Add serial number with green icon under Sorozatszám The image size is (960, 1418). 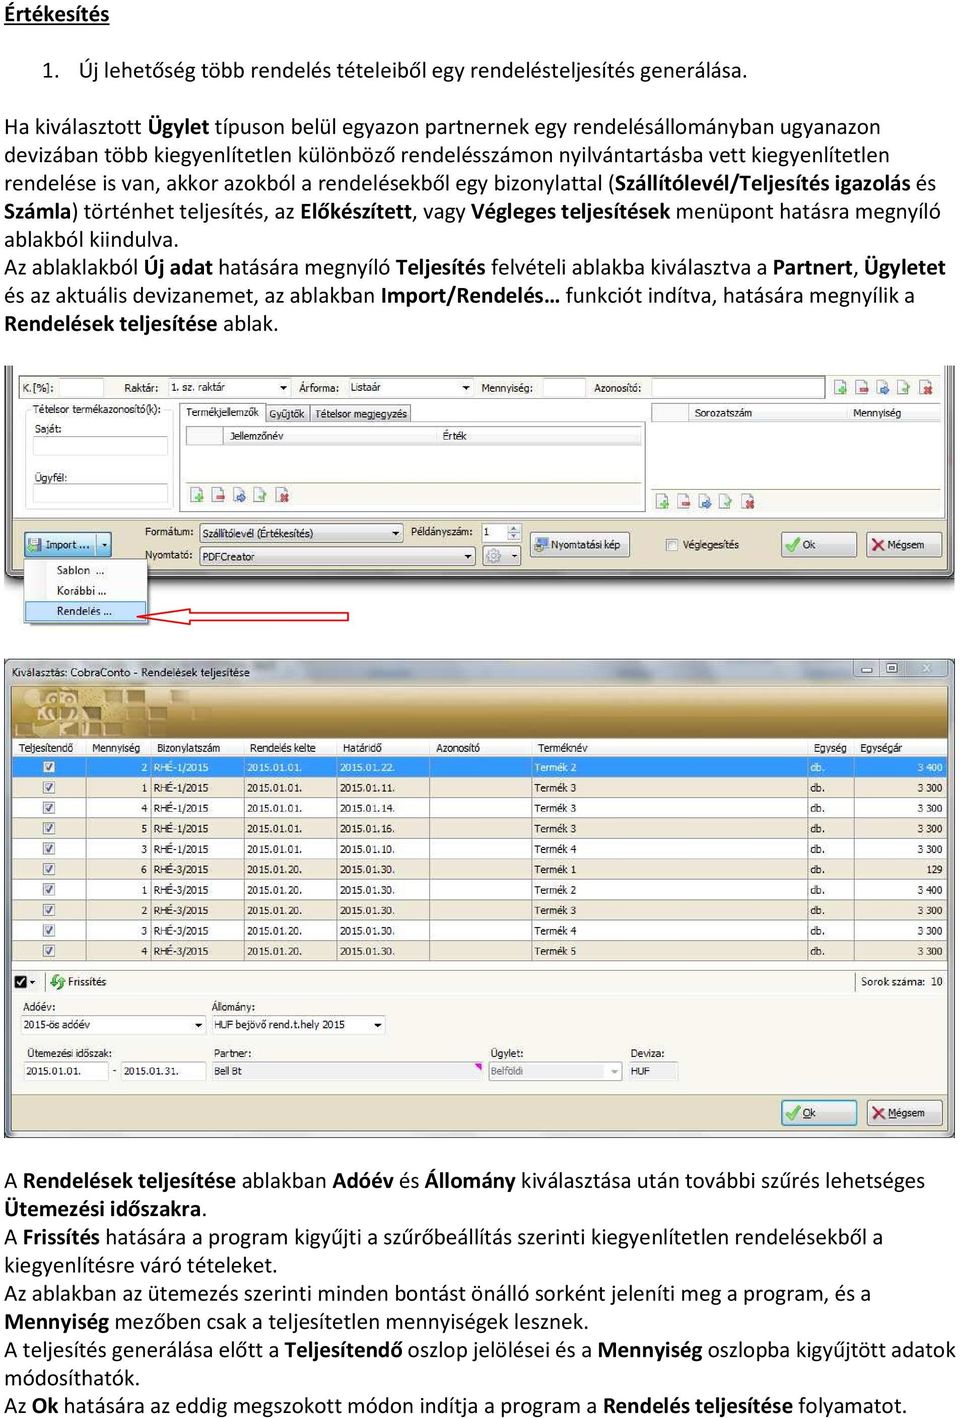662,502
